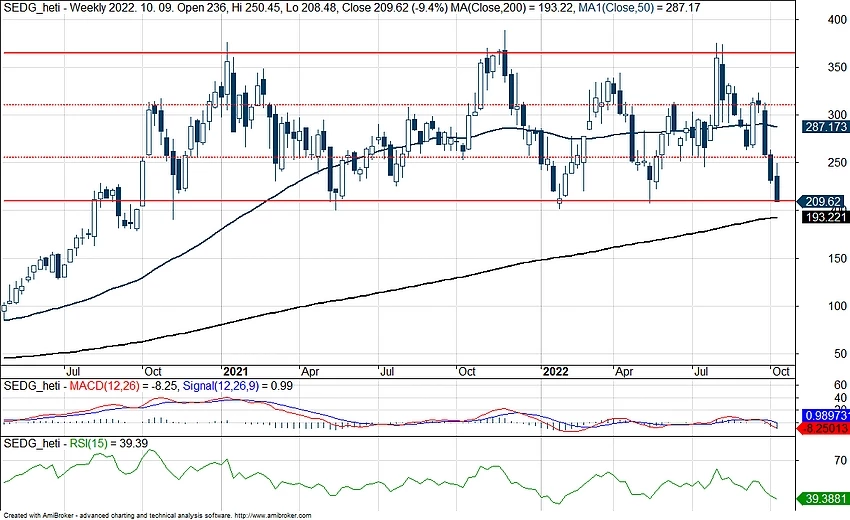
Task: Click the 39.3881 RSI value label
Action: tap(825, 498)
